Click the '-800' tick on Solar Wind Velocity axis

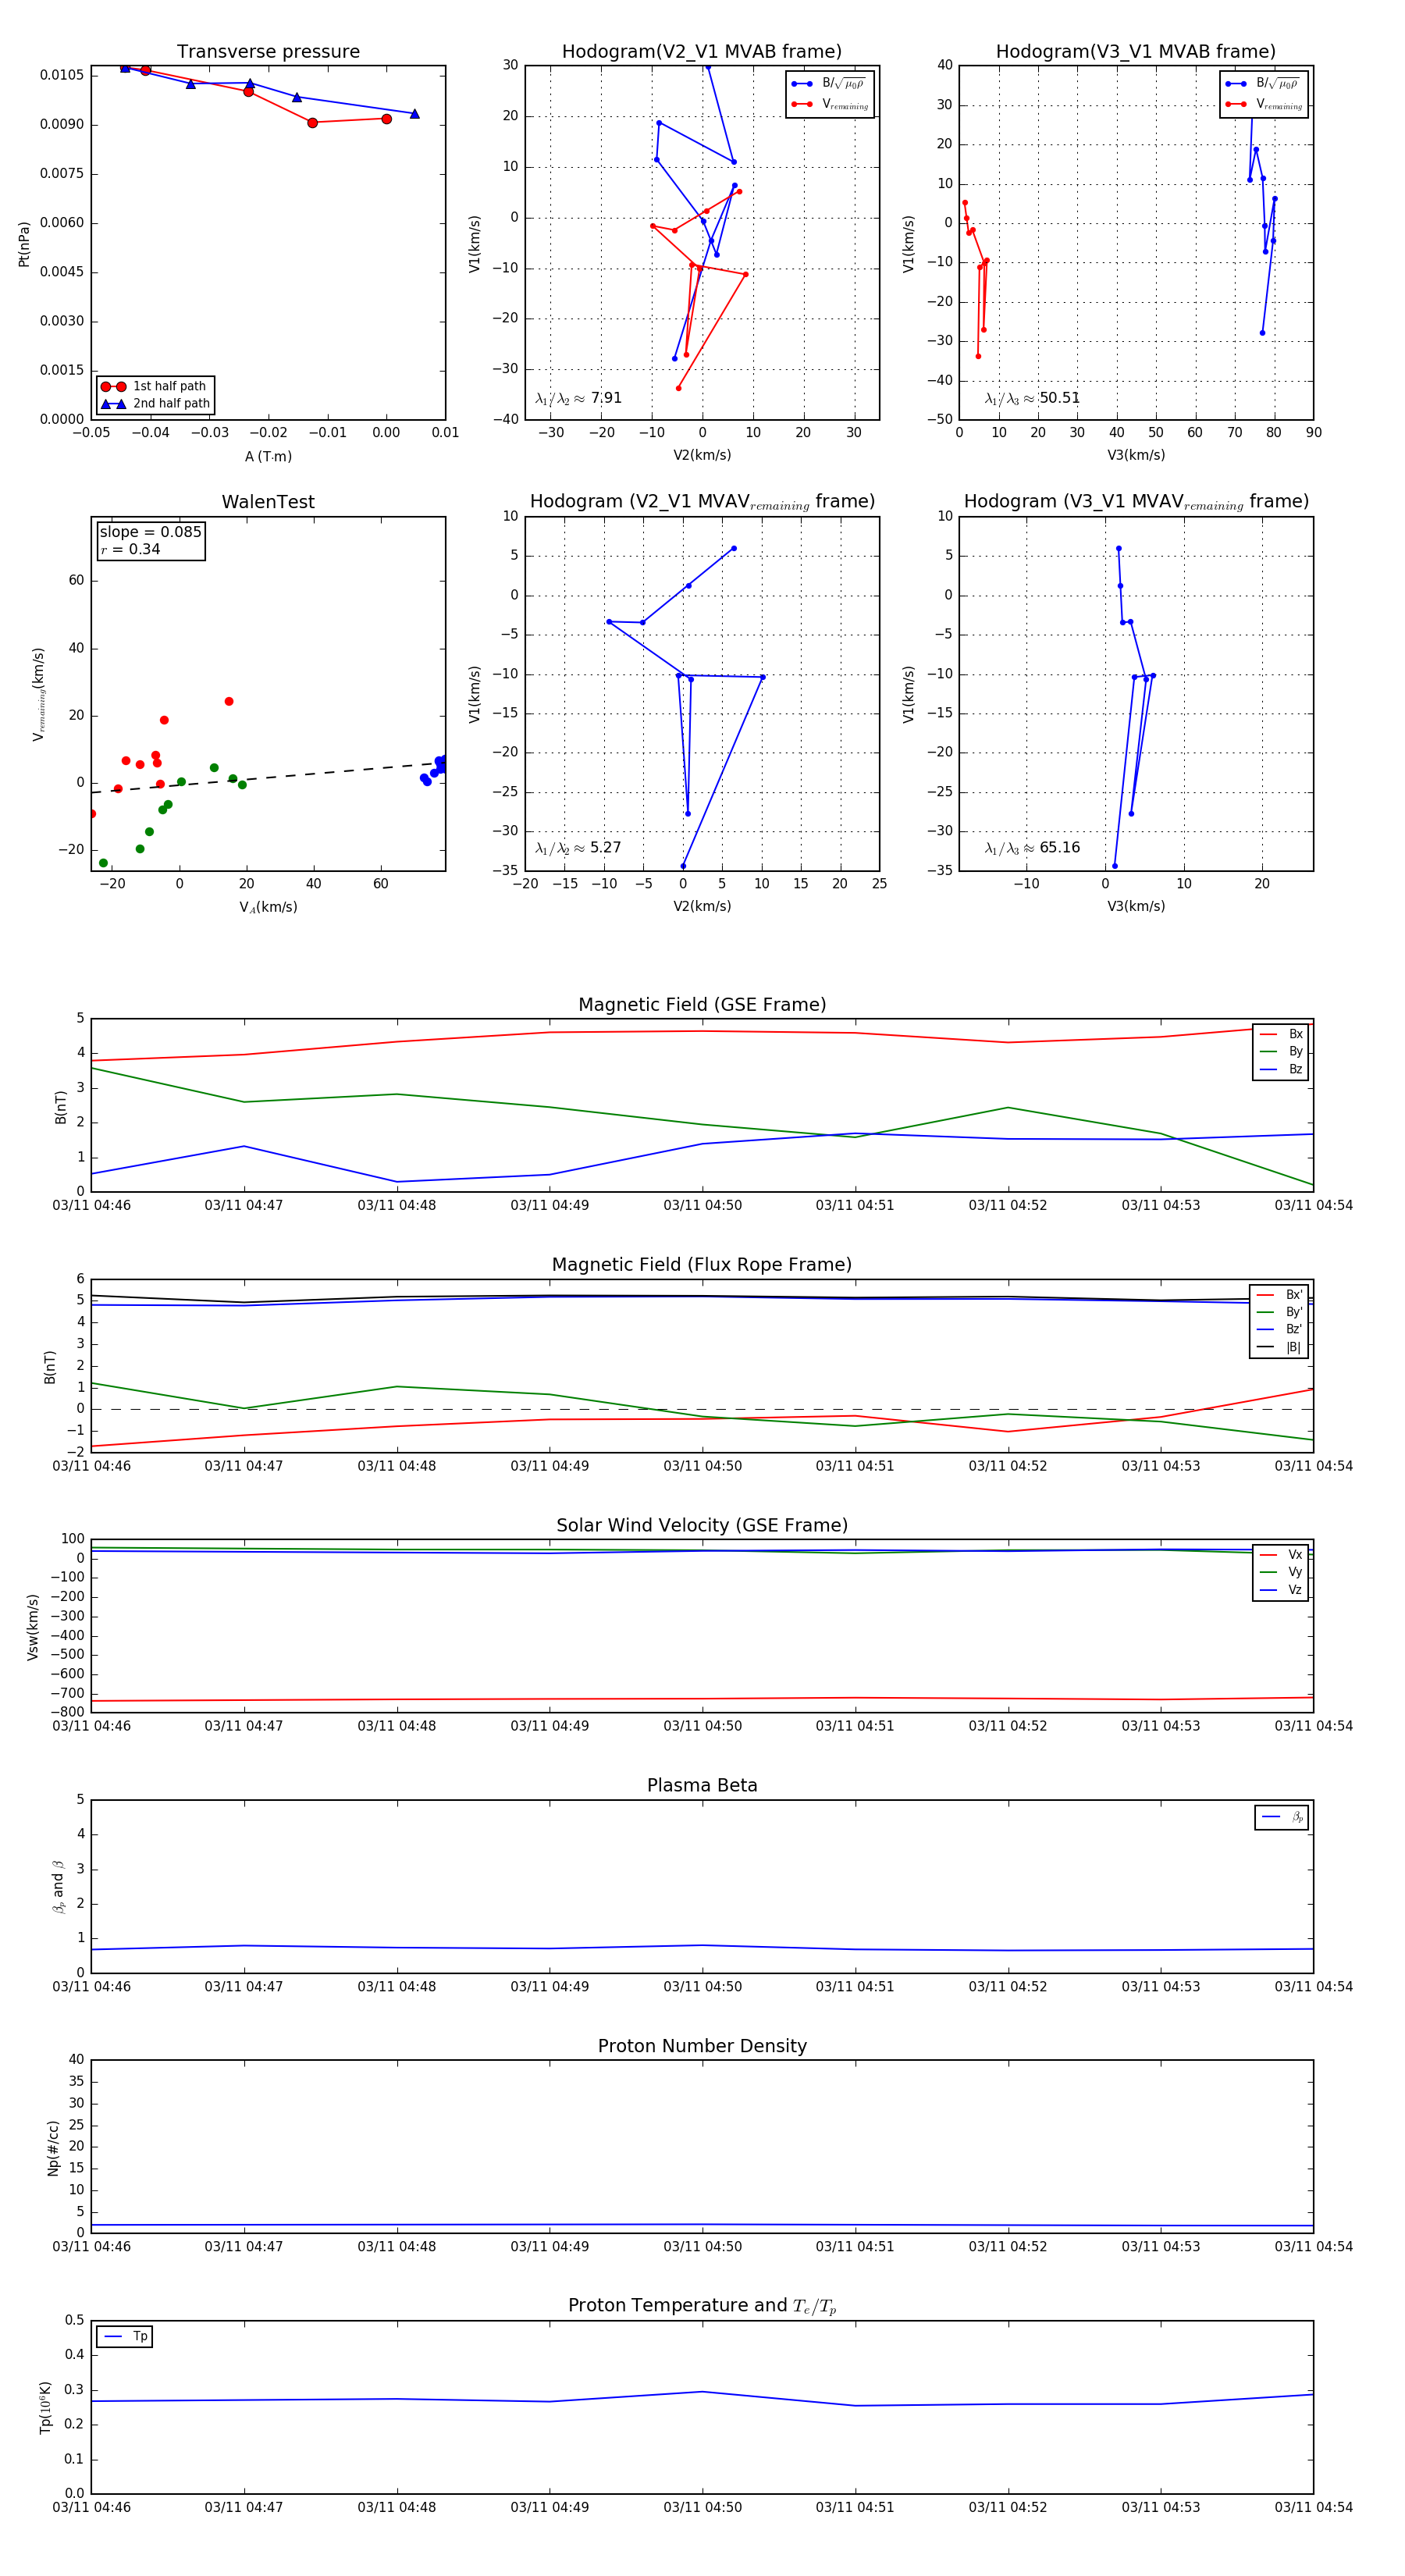pyautogui.click(x=67, y=1713)
